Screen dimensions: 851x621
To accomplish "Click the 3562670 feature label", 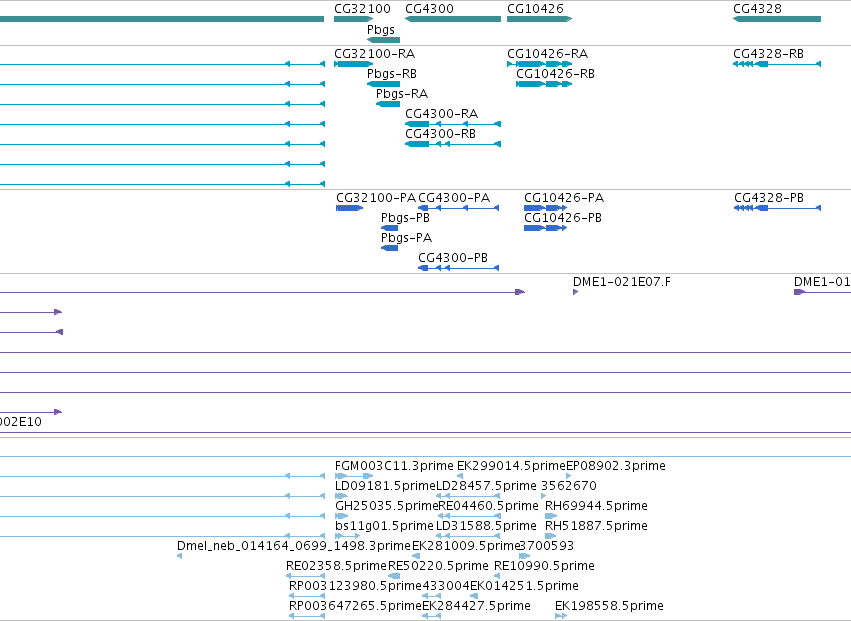I will pyautogui.click(x=569, y=486).
